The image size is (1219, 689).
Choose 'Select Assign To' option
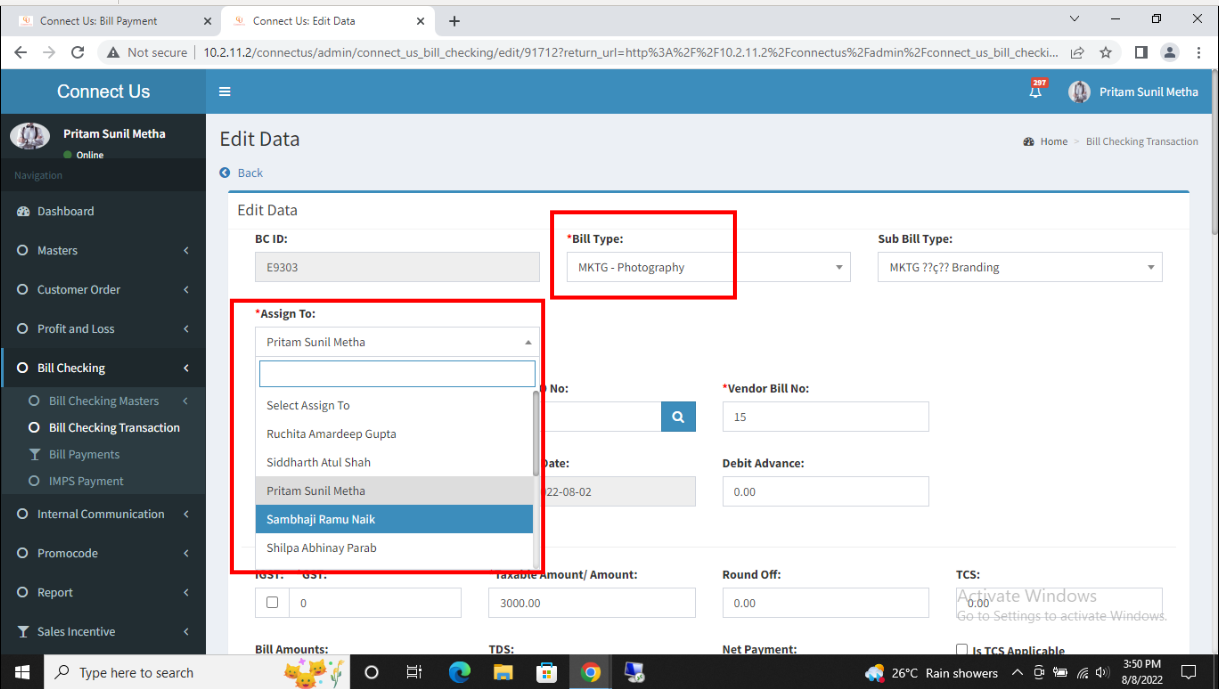click(x=394, y=406)
